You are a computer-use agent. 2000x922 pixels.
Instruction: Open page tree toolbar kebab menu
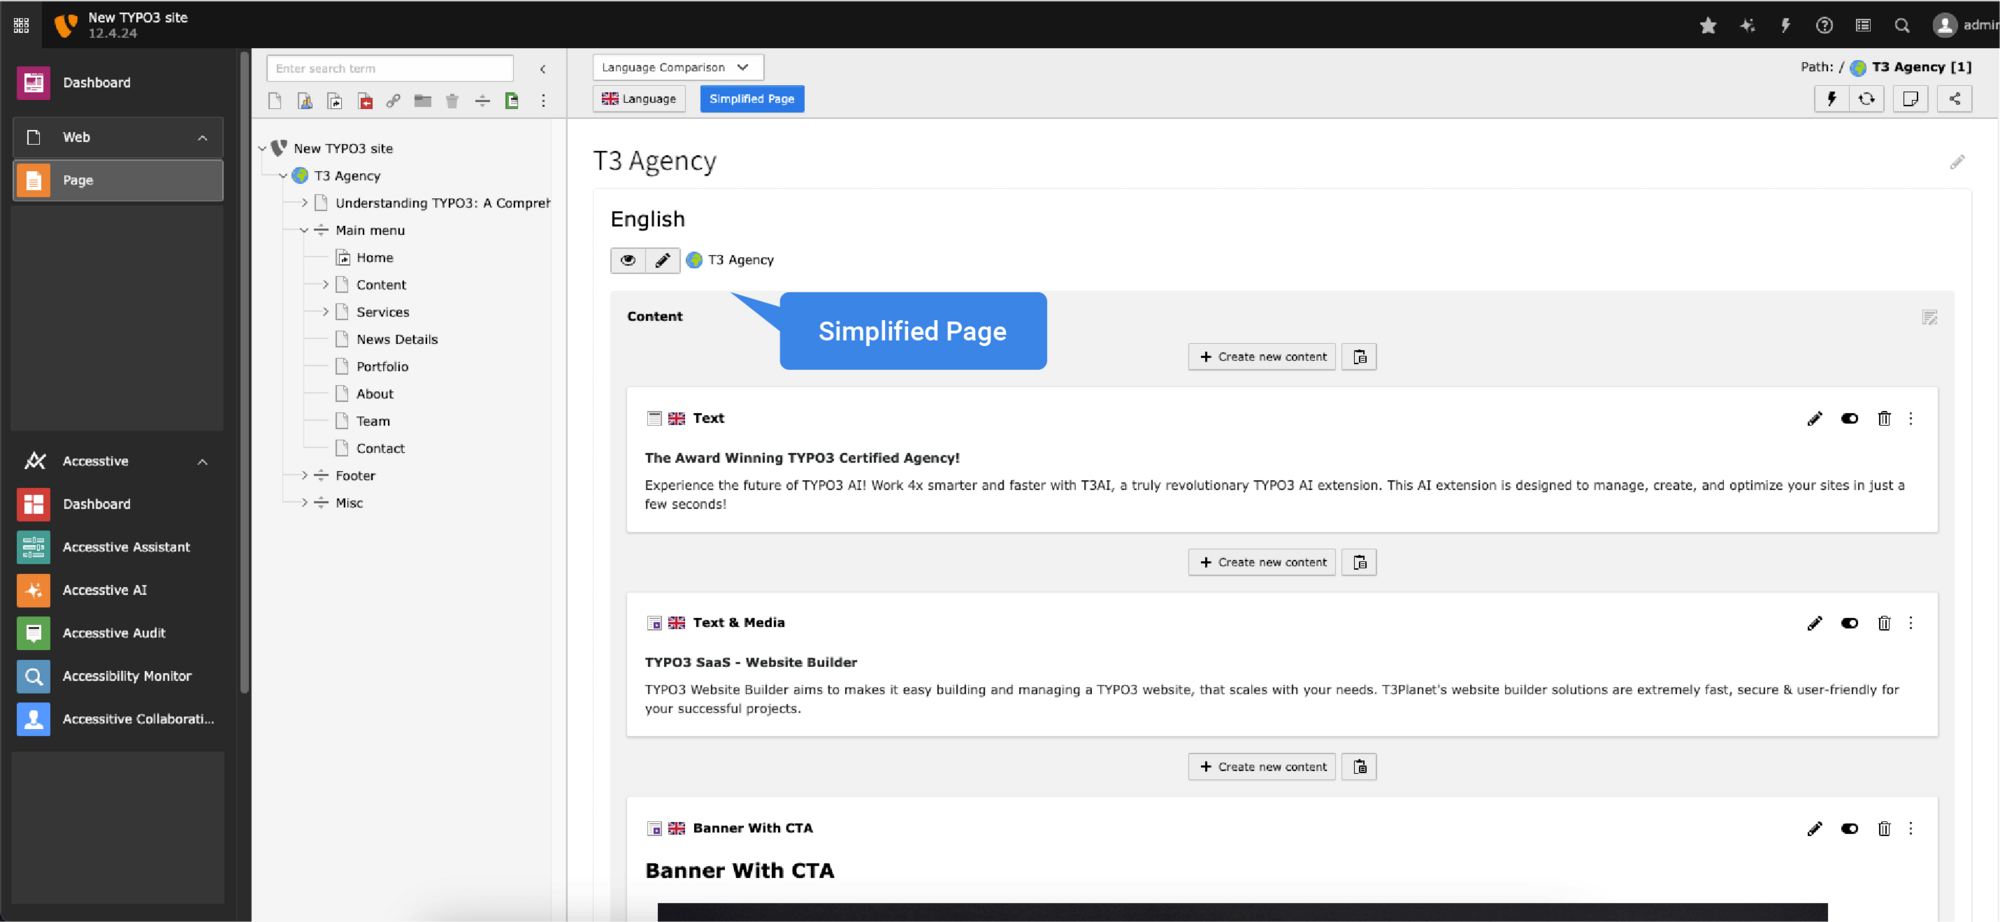(x=543, y=101)
